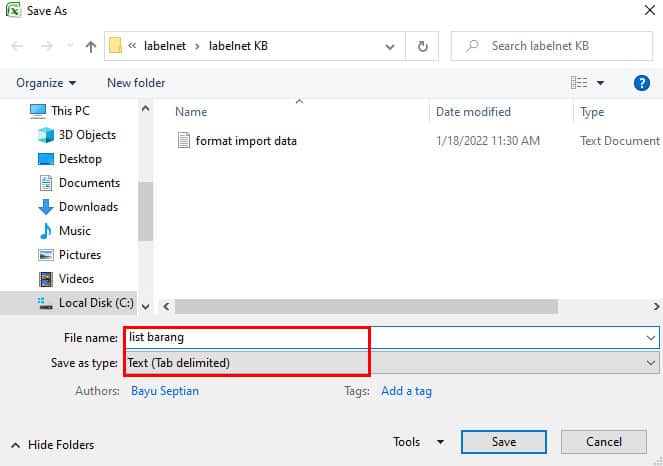Open the labelnet breadcrumb folder

tap(165, 46)
